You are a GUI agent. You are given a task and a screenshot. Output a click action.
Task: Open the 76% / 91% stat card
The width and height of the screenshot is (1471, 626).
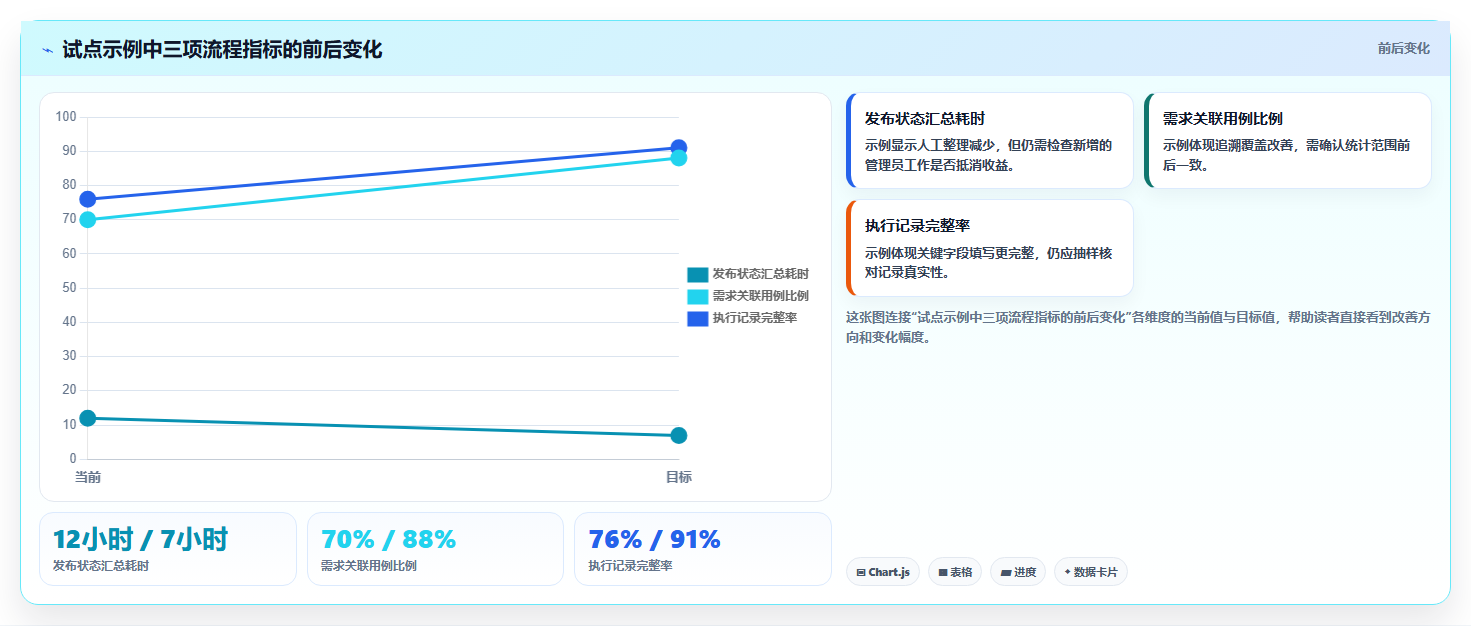(x=703, y=549)
